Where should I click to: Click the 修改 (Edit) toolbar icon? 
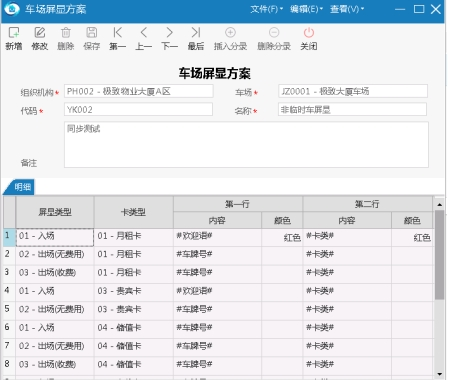pyautogui.click(x=40, y=33)
